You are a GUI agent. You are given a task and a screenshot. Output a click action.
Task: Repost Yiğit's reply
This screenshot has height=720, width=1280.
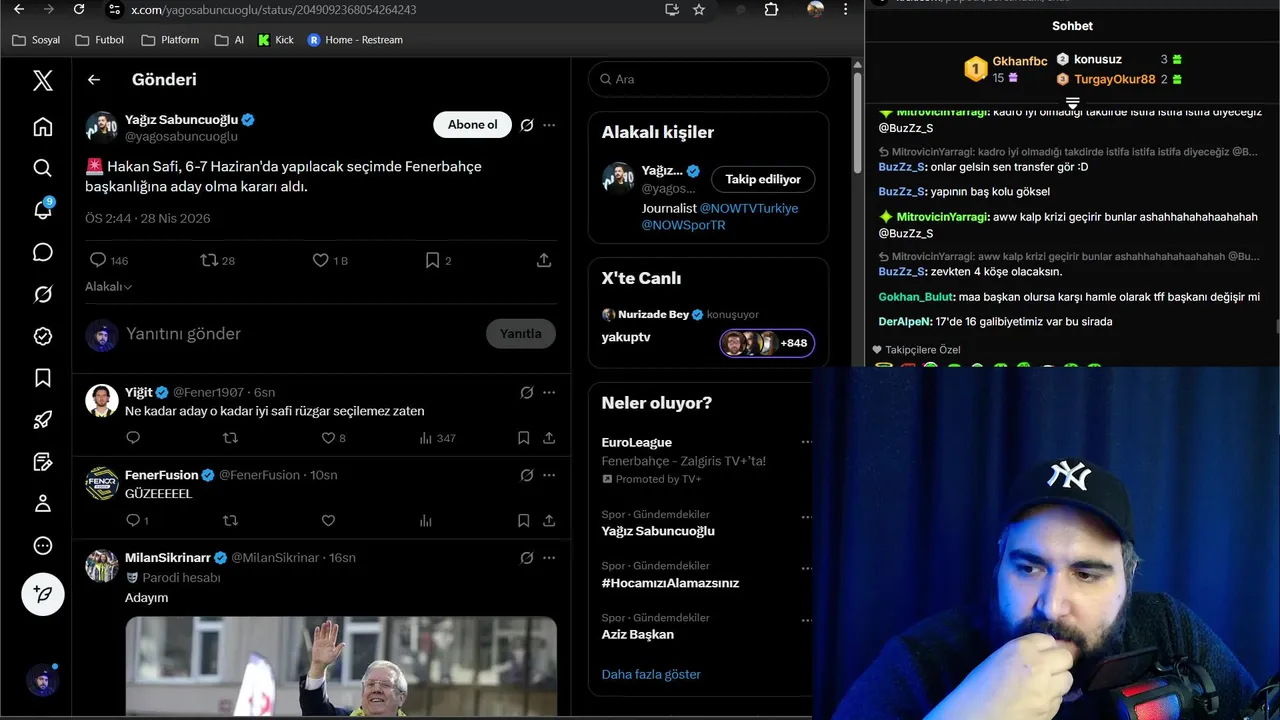pyautogui.click(x=230, y=438)
